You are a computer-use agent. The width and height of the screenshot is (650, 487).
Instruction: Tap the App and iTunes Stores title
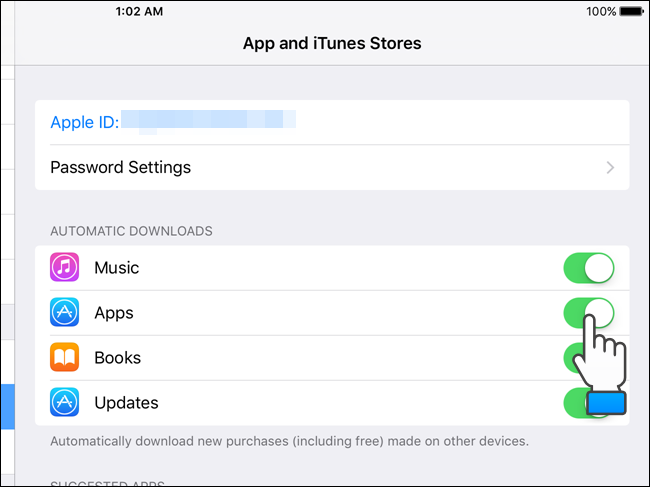click(332, 43)
